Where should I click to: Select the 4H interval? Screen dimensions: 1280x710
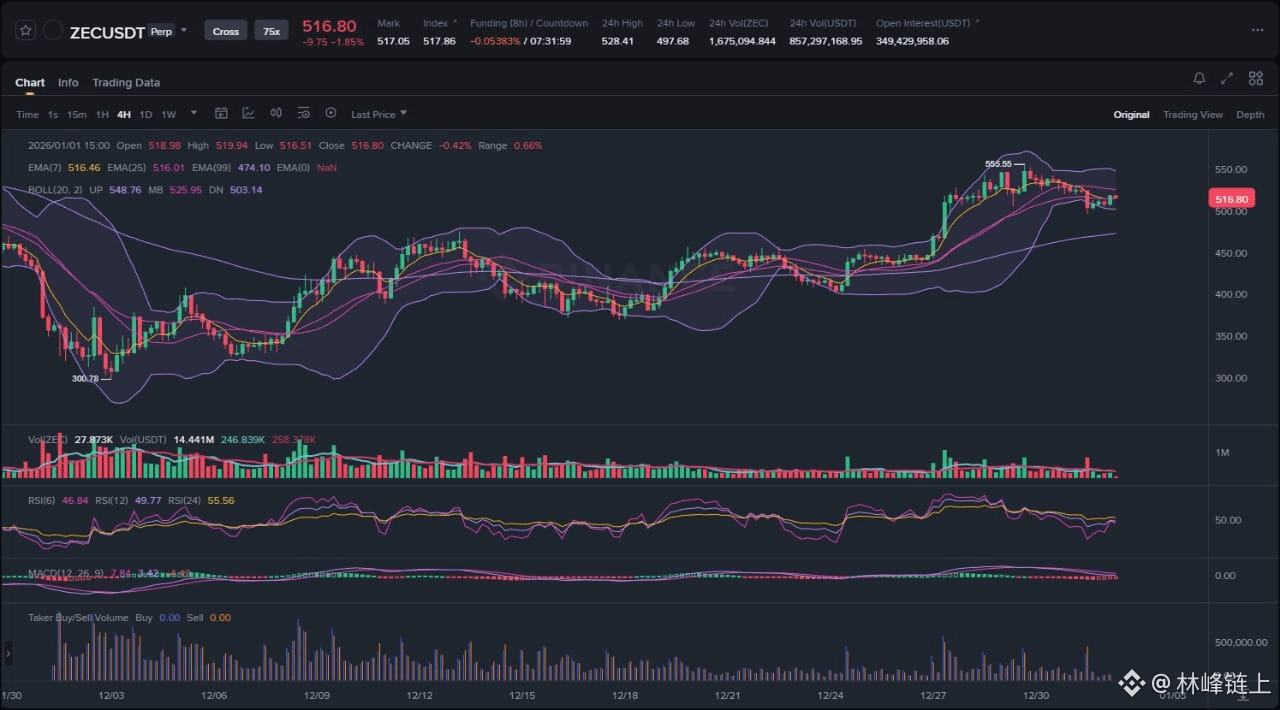coord(124,115)
